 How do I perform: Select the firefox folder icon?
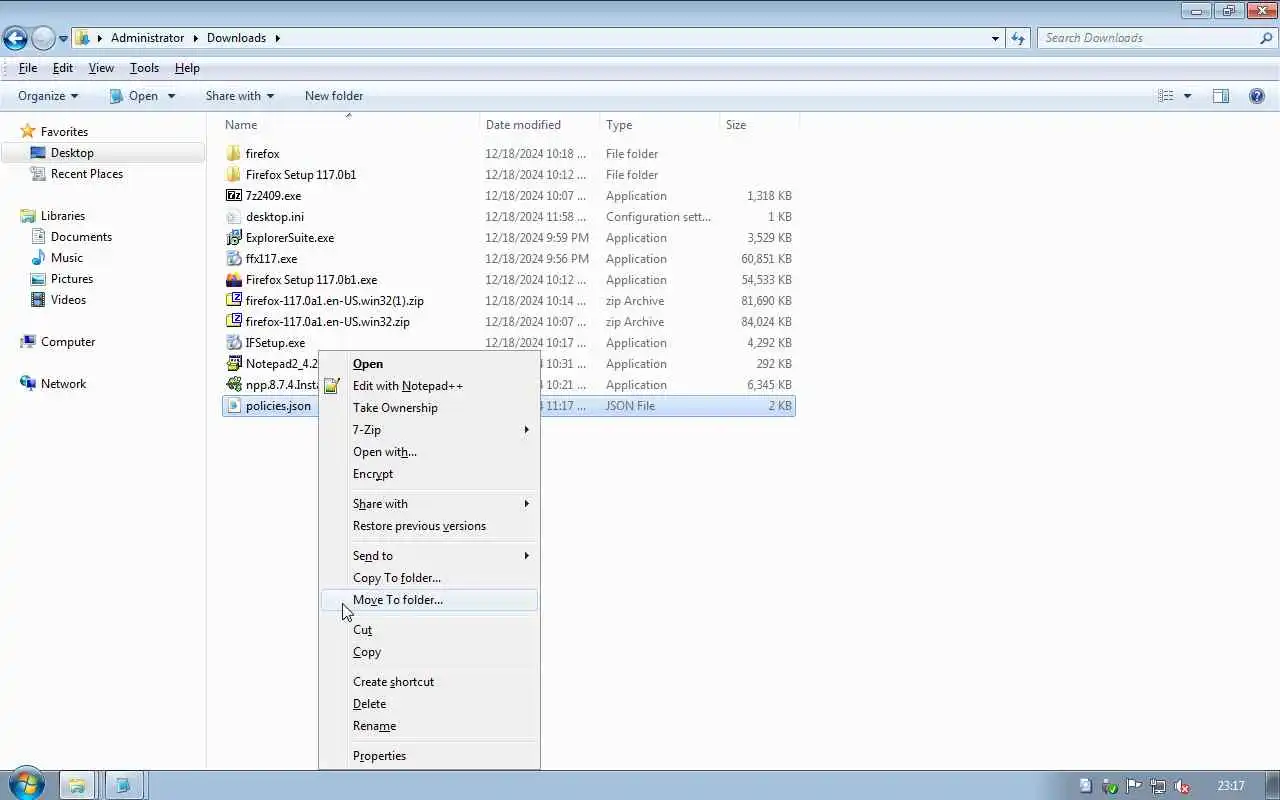(x=234, y=154)
